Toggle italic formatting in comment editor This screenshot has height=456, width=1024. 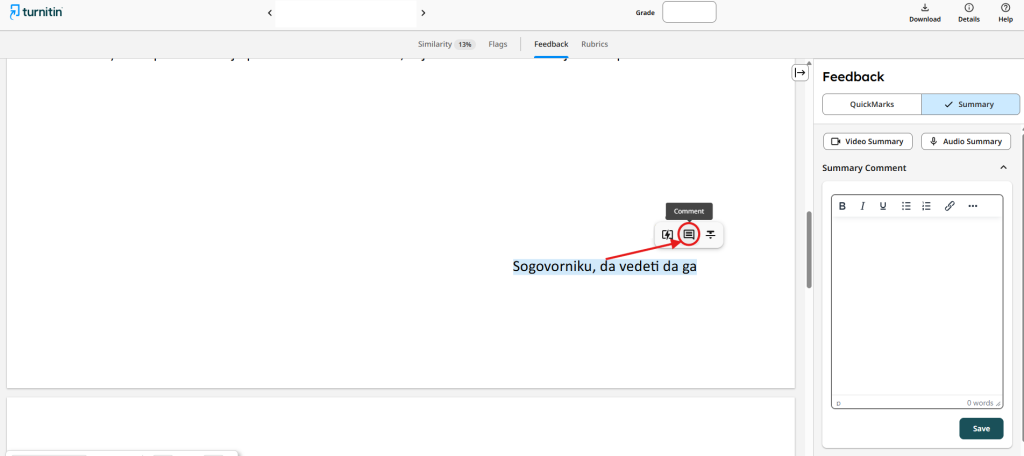[x=862, y=206]
